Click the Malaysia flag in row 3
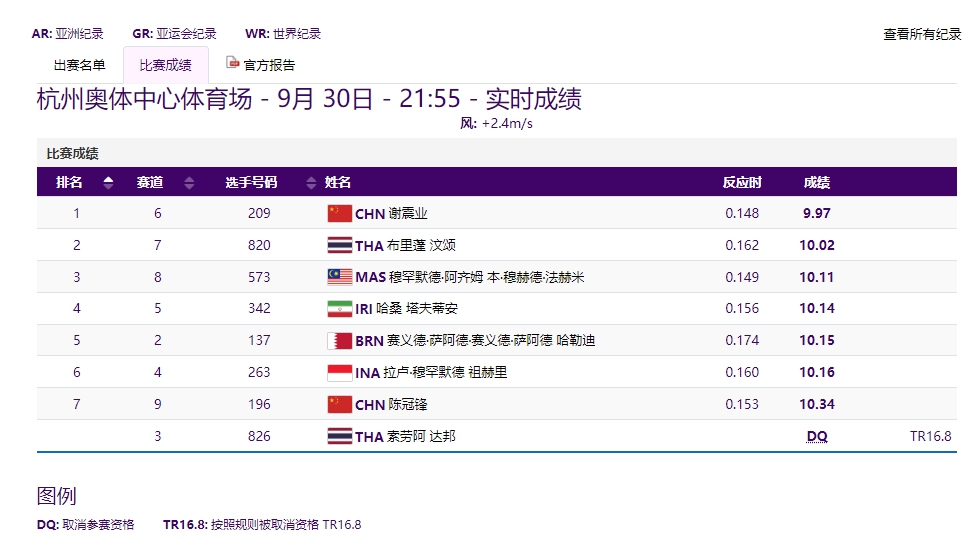This screenshot has width=967, height=559. coord(340,277)
